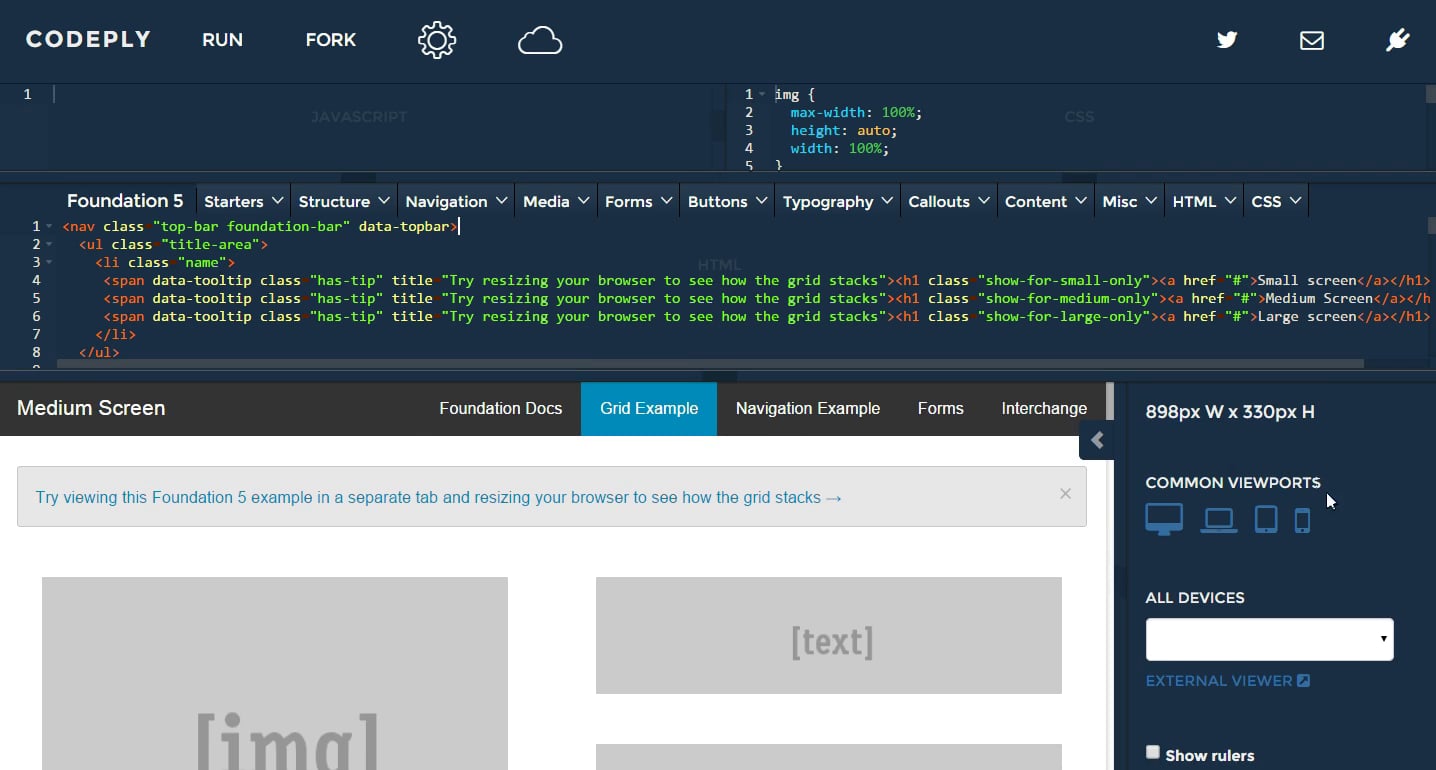Open the settings gear icon
This screenshot has height=770, width=1436.
pos(437,40)
